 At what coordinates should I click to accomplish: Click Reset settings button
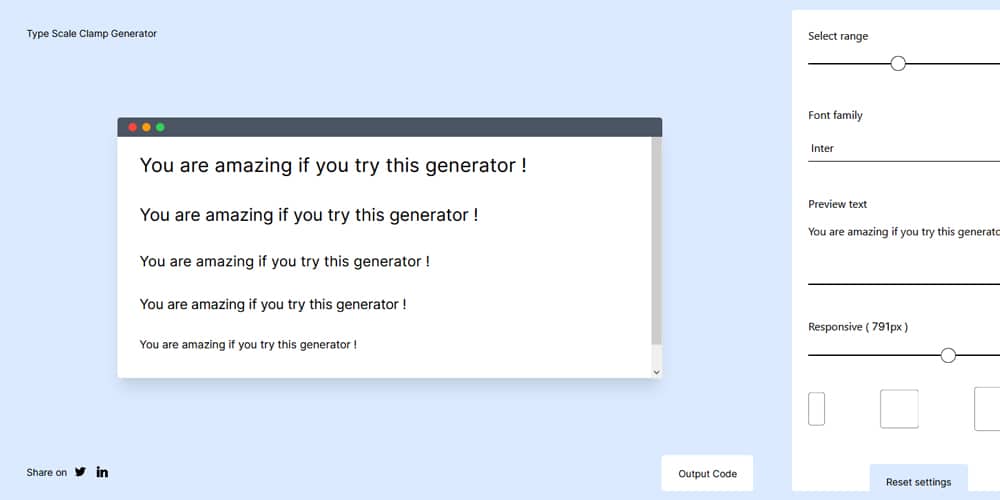(918, 482)
